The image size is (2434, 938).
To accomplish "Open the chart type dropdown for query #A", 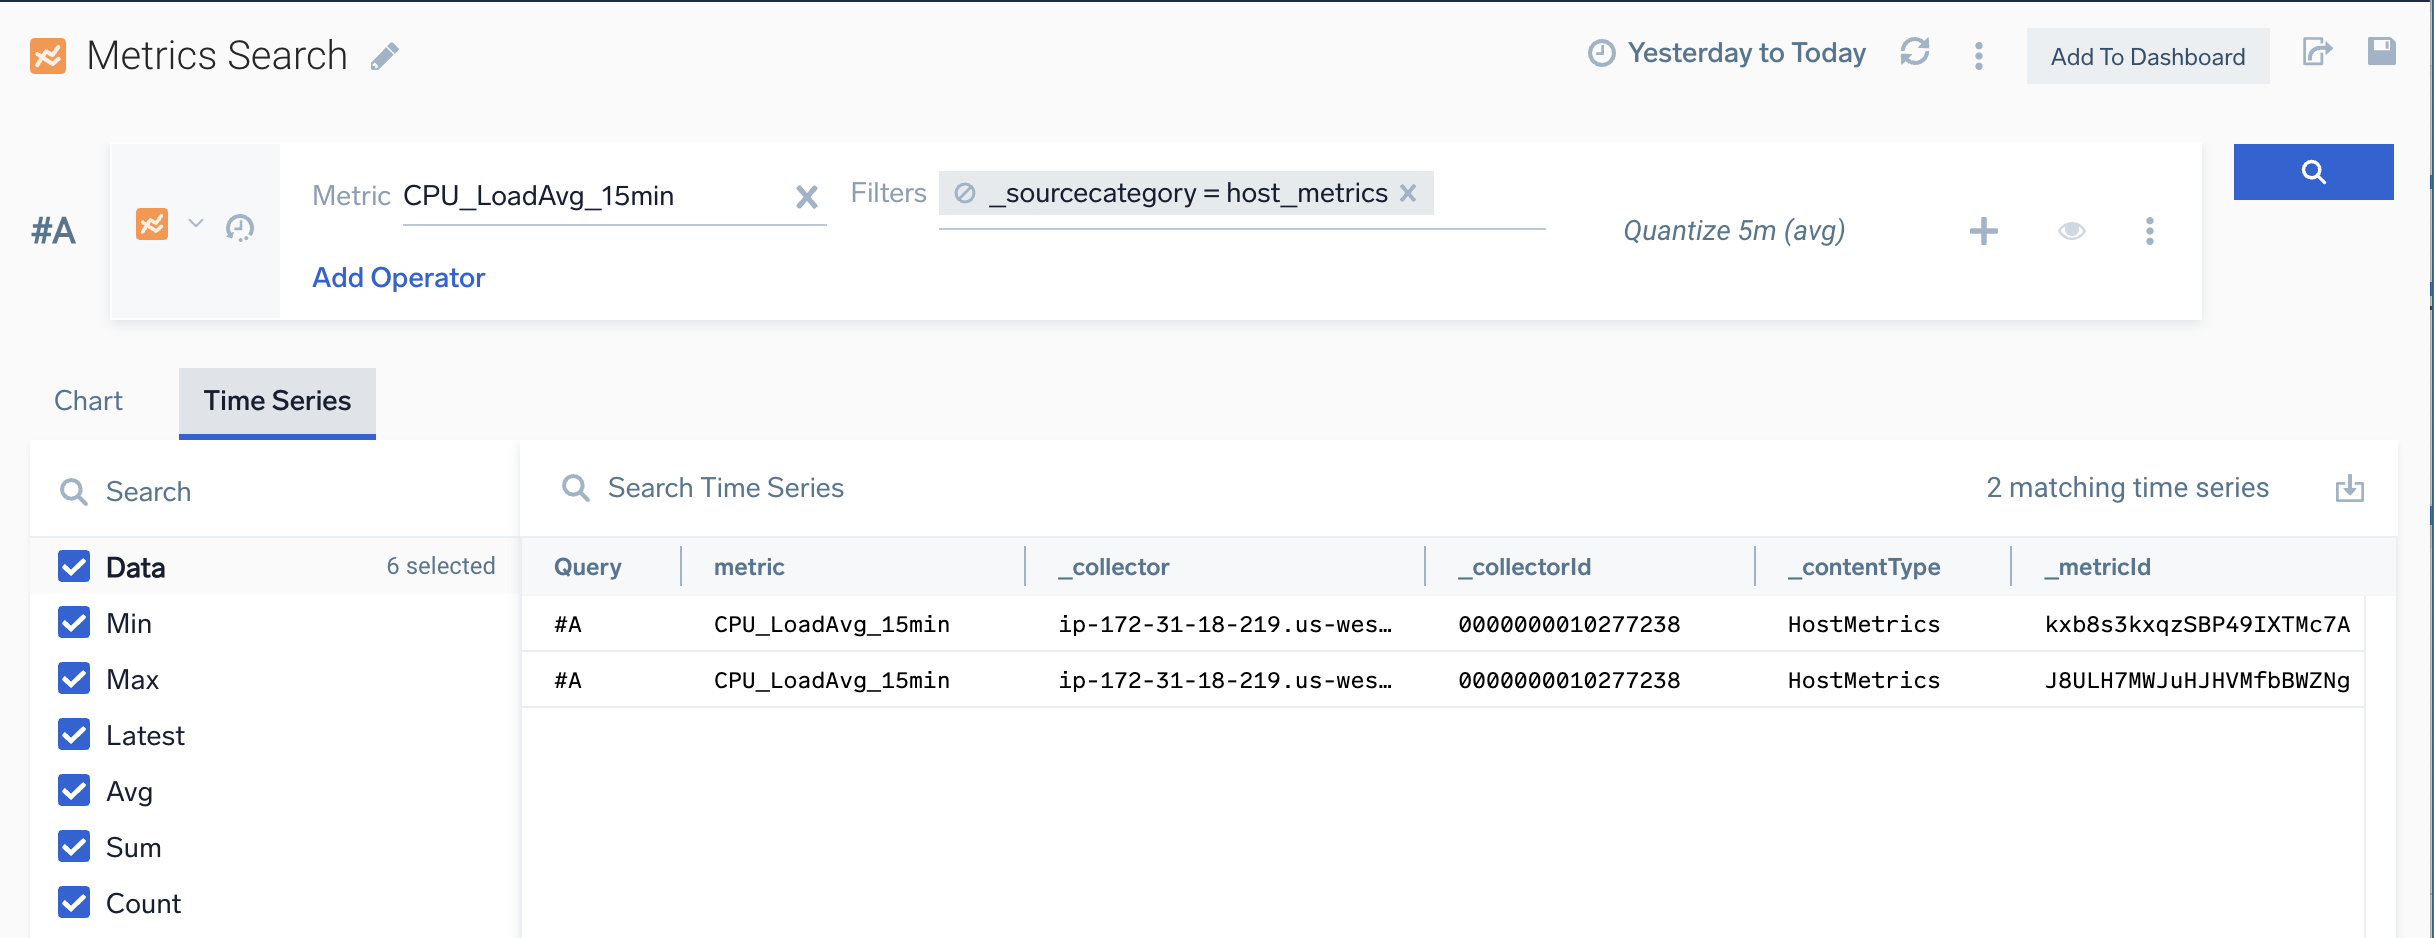I will [x=196, y=224].
